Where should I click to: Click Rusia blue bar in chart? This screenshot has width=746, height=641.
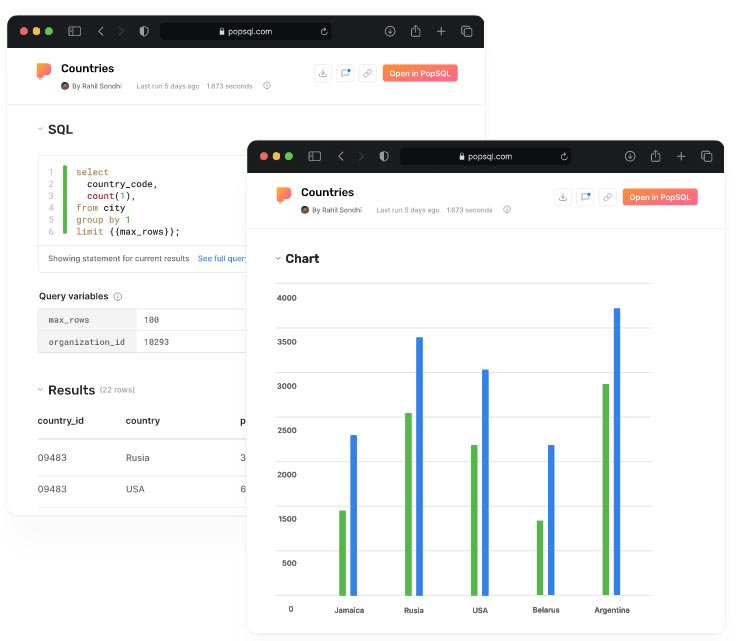[419, 466]
